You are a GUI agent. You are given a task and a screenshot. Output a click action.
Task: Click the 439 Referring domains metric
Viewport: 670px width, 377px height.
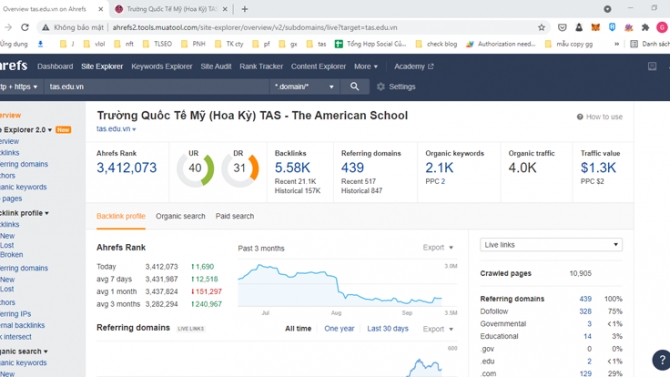tap(352, 168)
